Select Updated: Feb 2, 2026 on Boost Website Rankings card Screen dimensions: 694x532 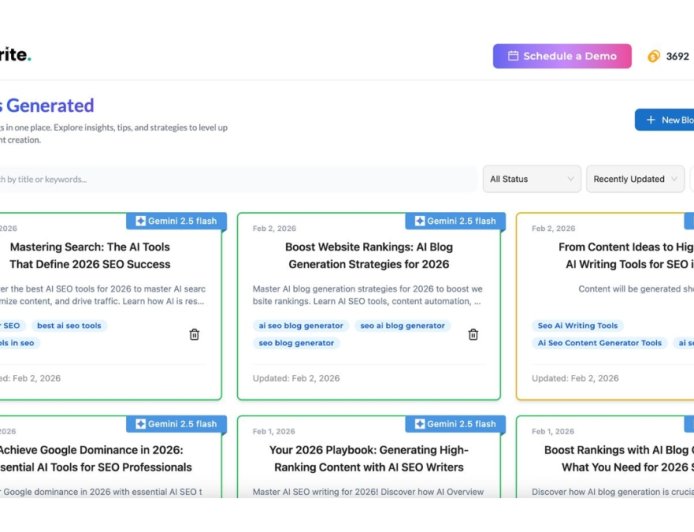click(x=296, y=378)
